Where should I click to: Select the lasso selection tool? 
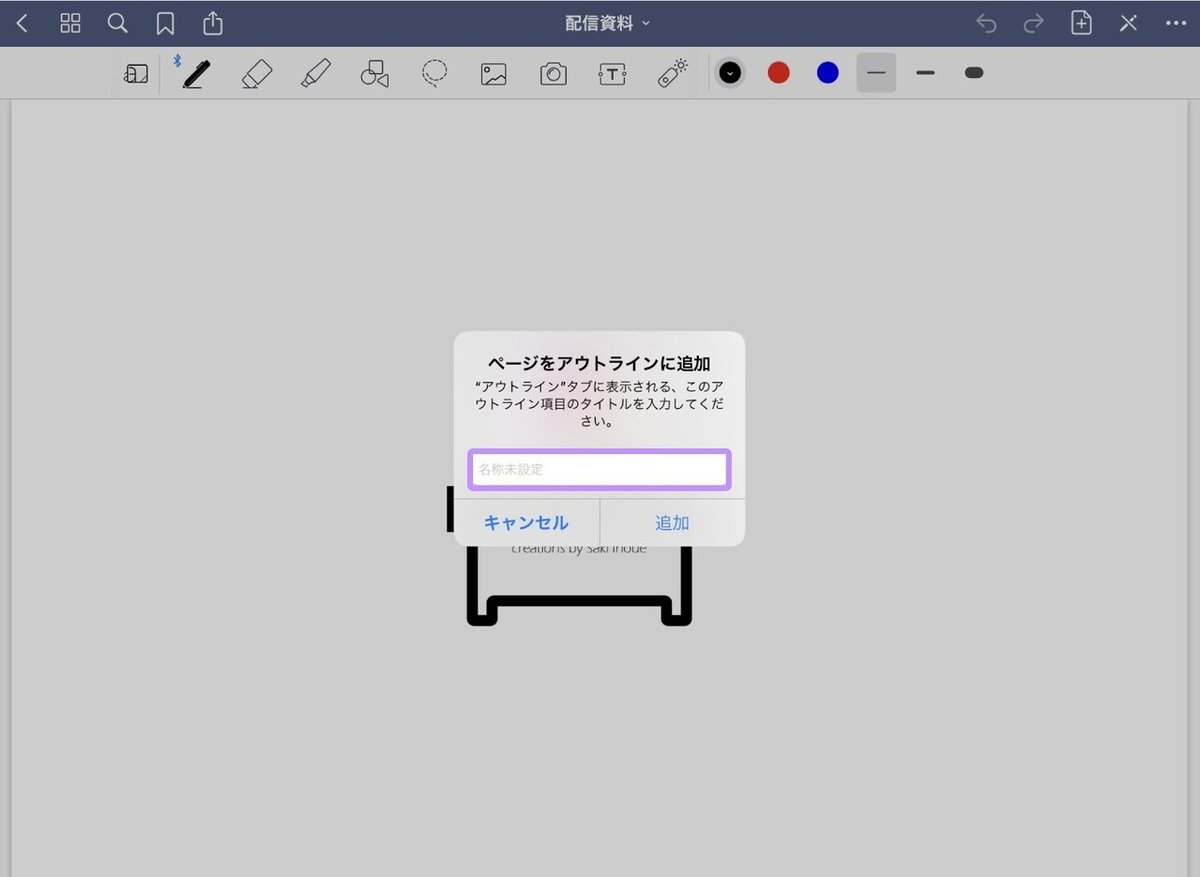[433, 72]
